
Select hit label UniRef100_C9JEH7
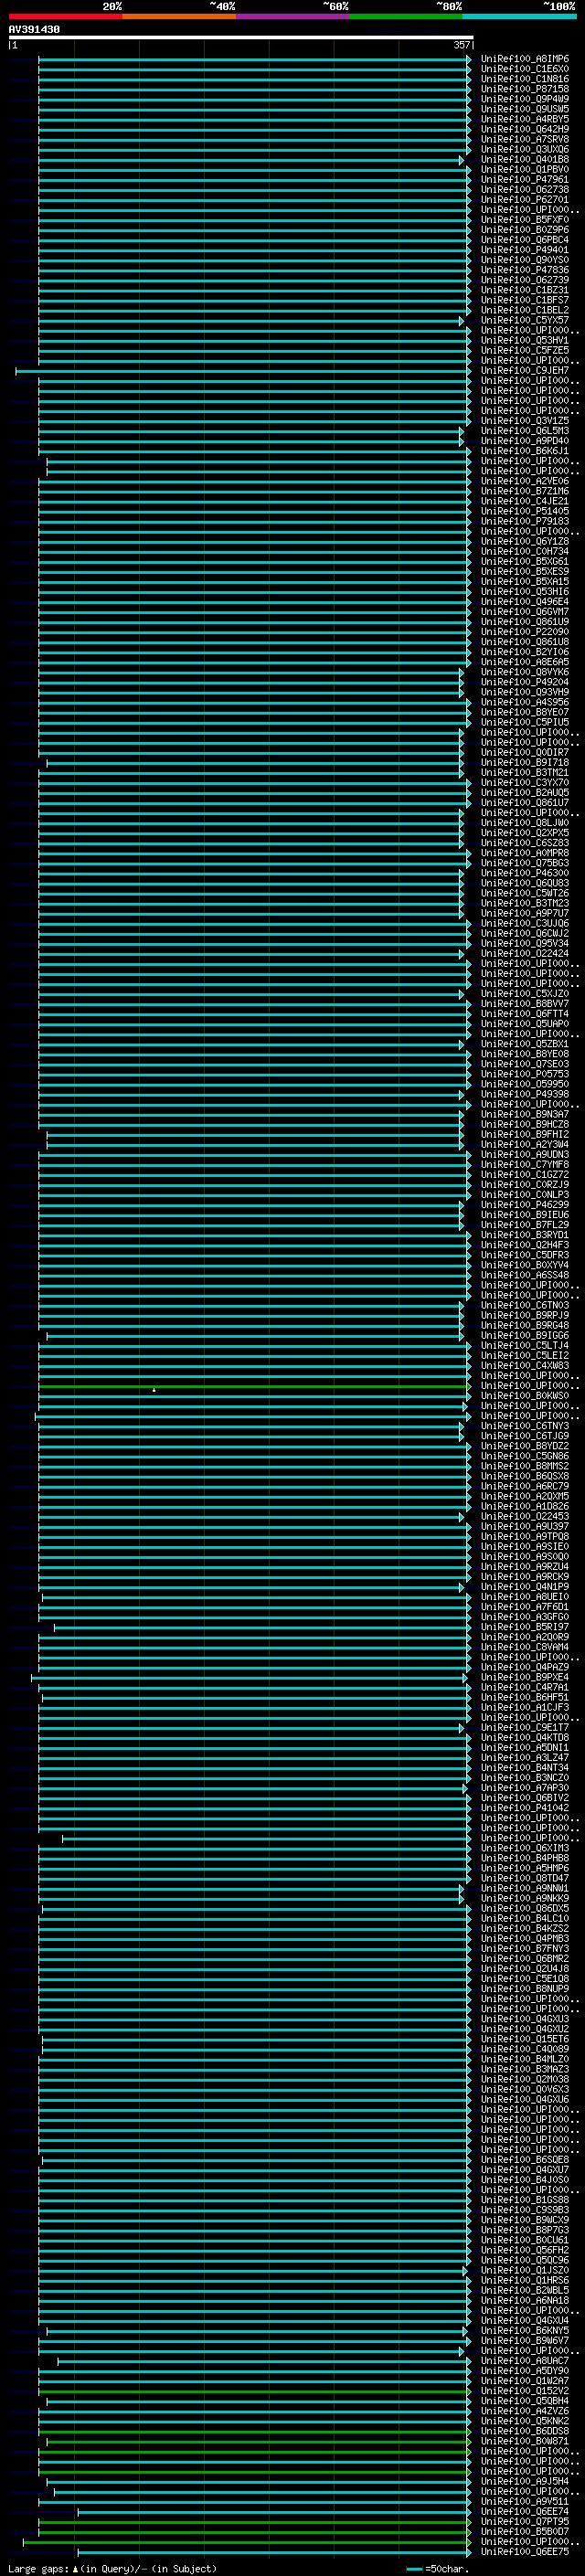tap(524, 370)
